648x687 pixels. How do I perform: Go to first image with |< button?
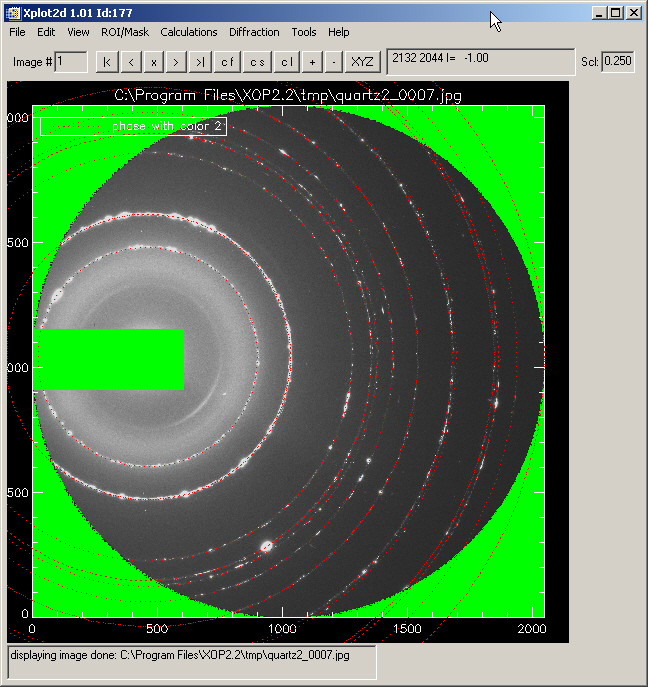106,62
